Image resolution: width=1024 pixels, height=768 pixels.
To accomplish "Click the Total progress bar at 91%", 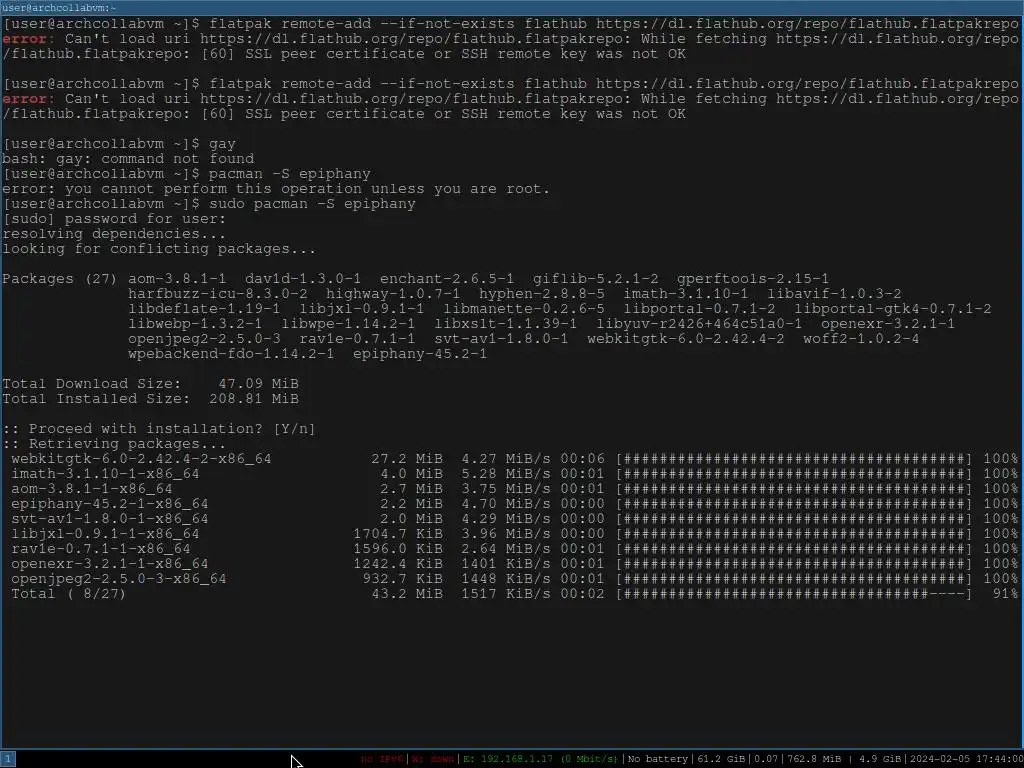I will pyautogui.click(x=793, y=594).
